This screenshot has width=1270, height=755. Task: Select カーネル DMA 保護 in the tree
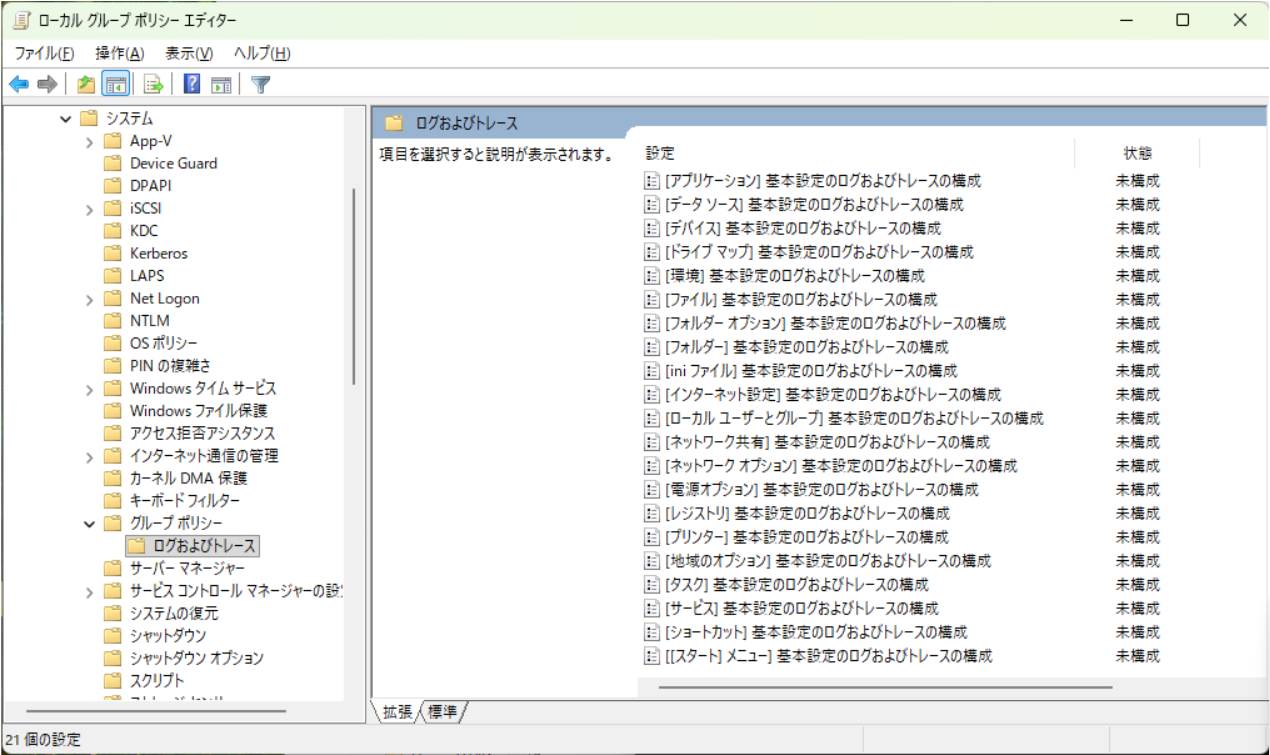pyautogui.click(x=188, y=478)
